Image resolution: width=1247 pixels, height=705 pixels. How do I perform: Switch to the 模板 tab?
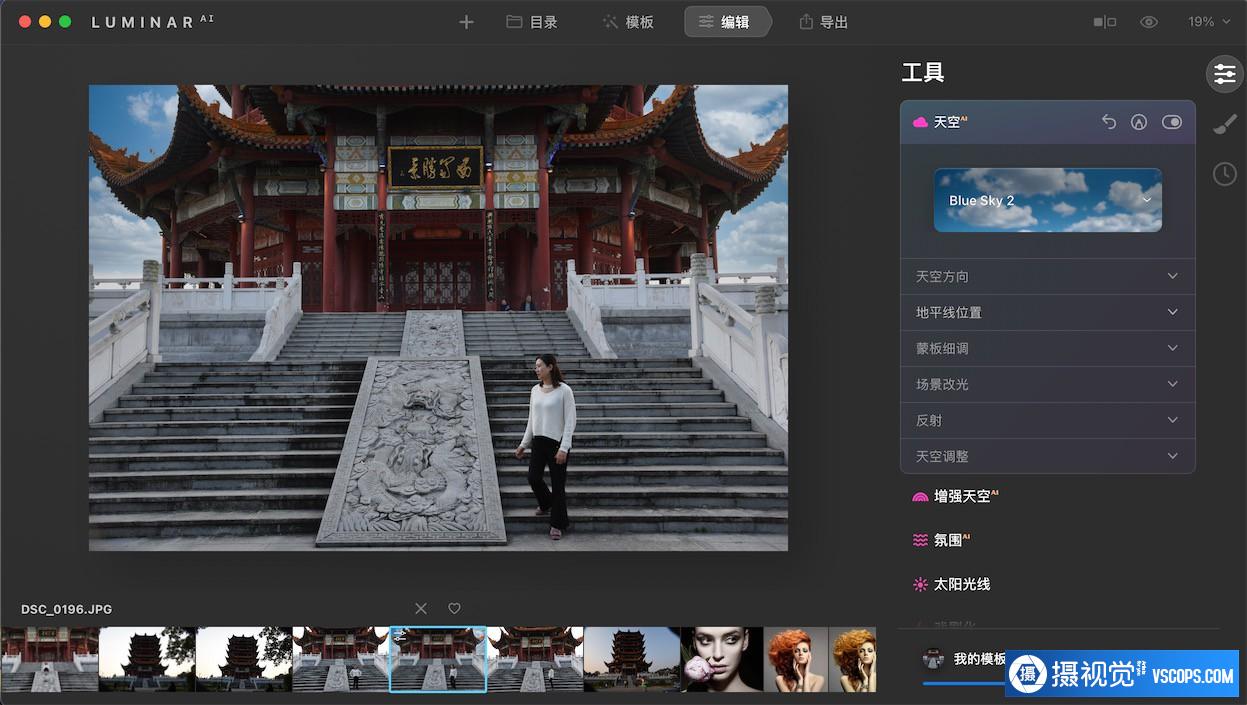point(628,22)
